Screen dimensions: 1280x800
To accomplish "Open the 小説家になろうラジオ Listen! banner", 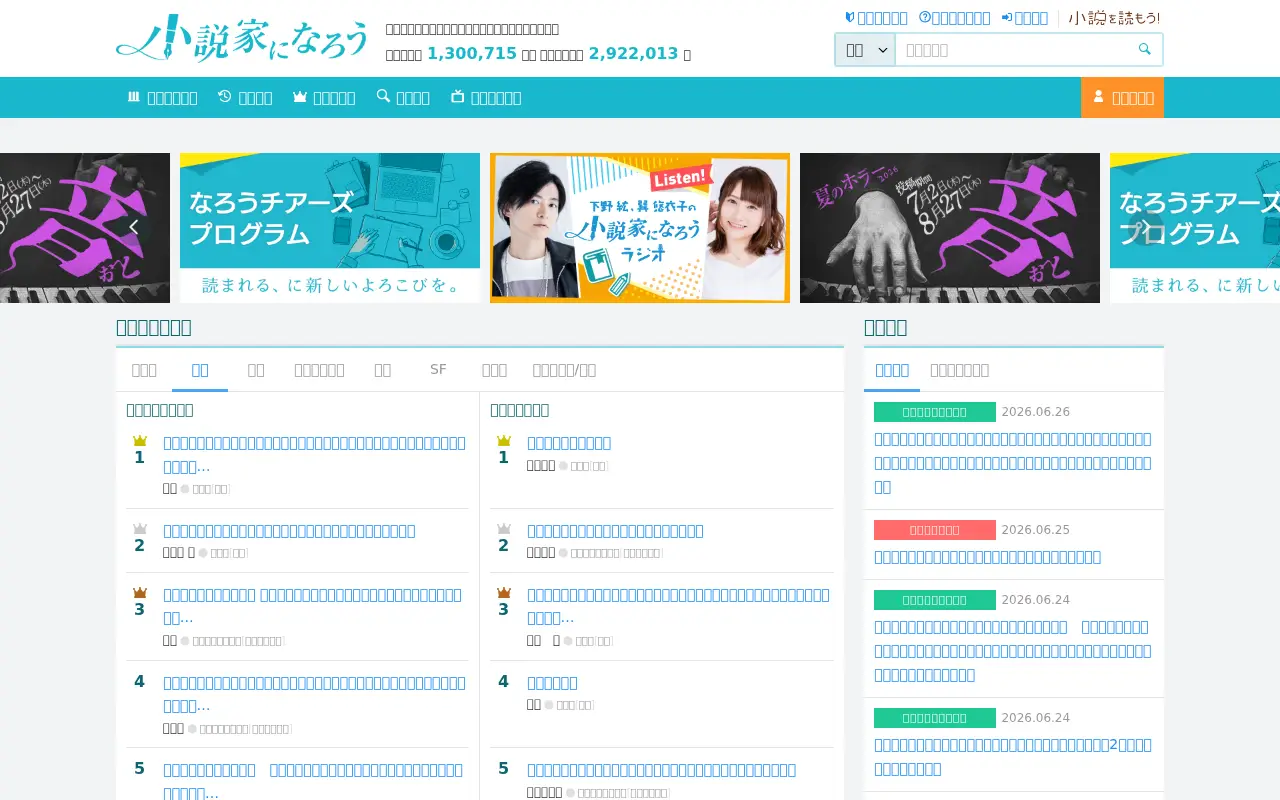I will tap(640, 228).
